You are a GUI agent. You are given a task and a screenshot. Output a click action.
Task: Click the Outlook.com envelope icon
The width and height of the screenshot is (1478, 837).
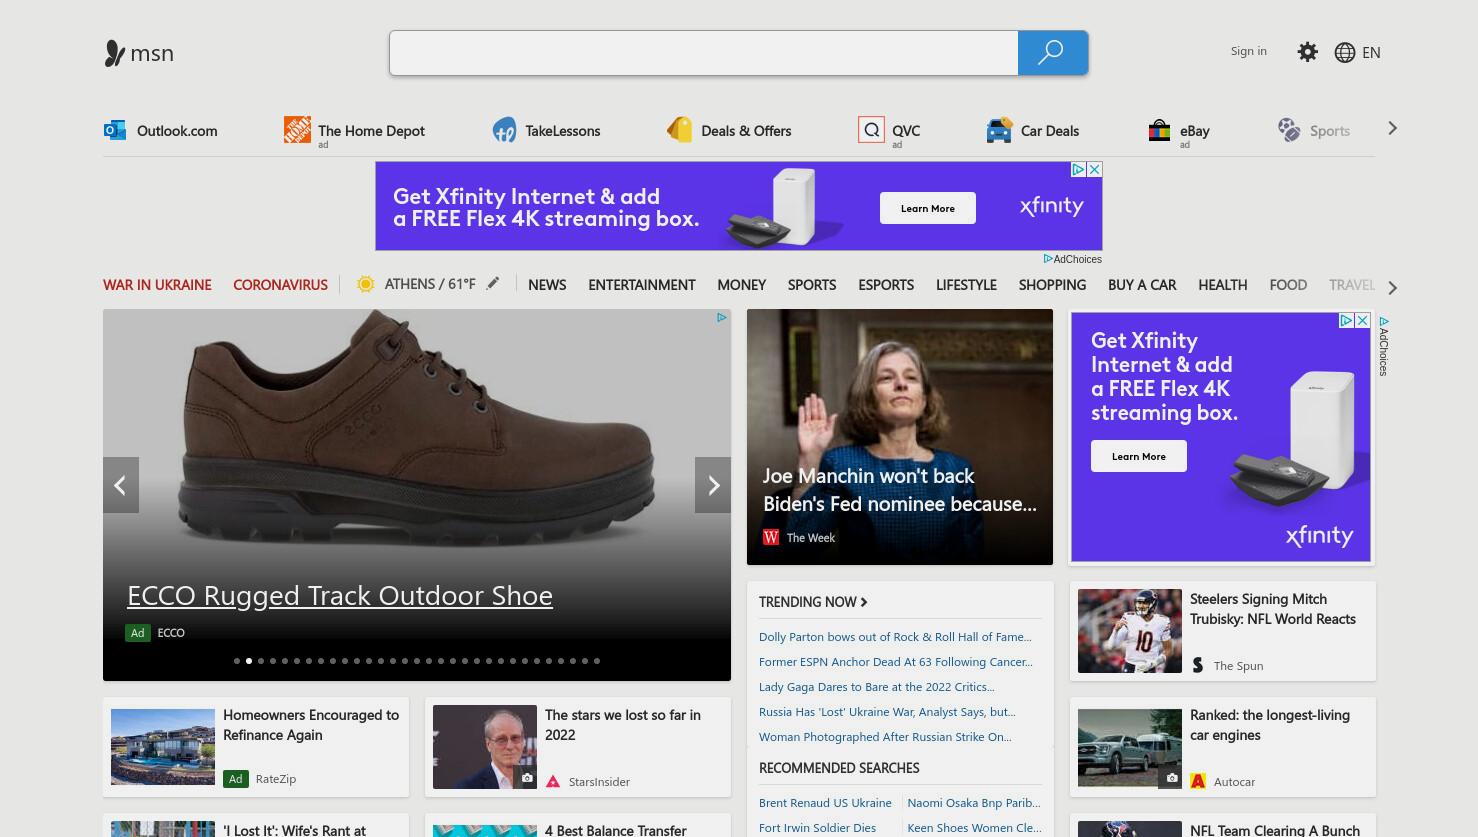pos(115,130)
